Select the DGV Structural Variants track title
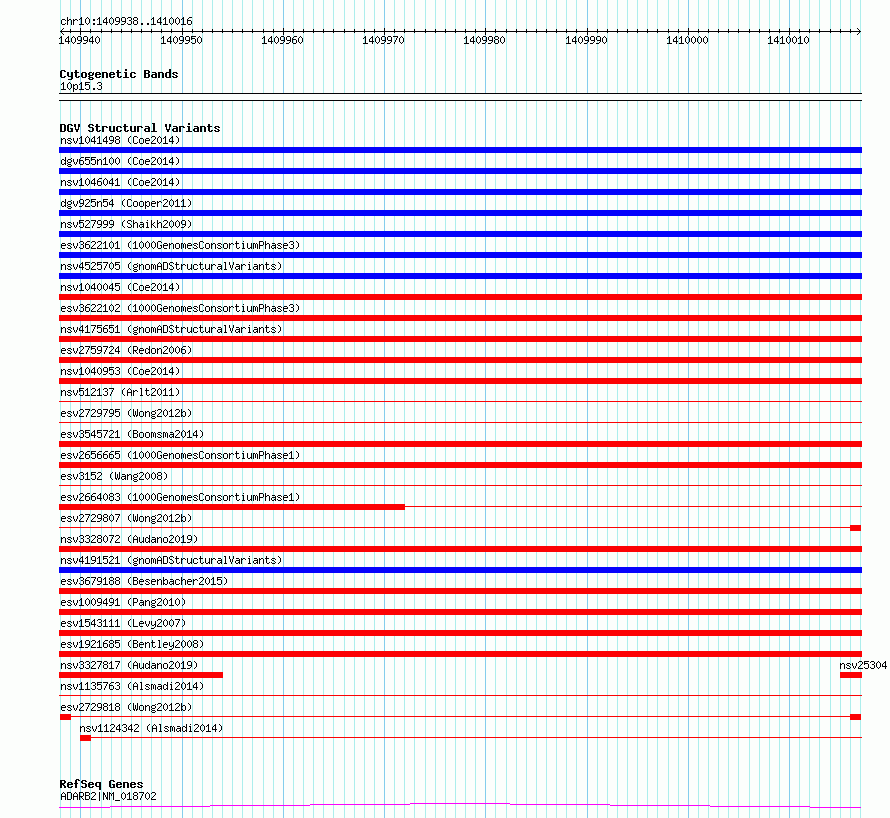890x818 pixels. (x=140, y=128)
